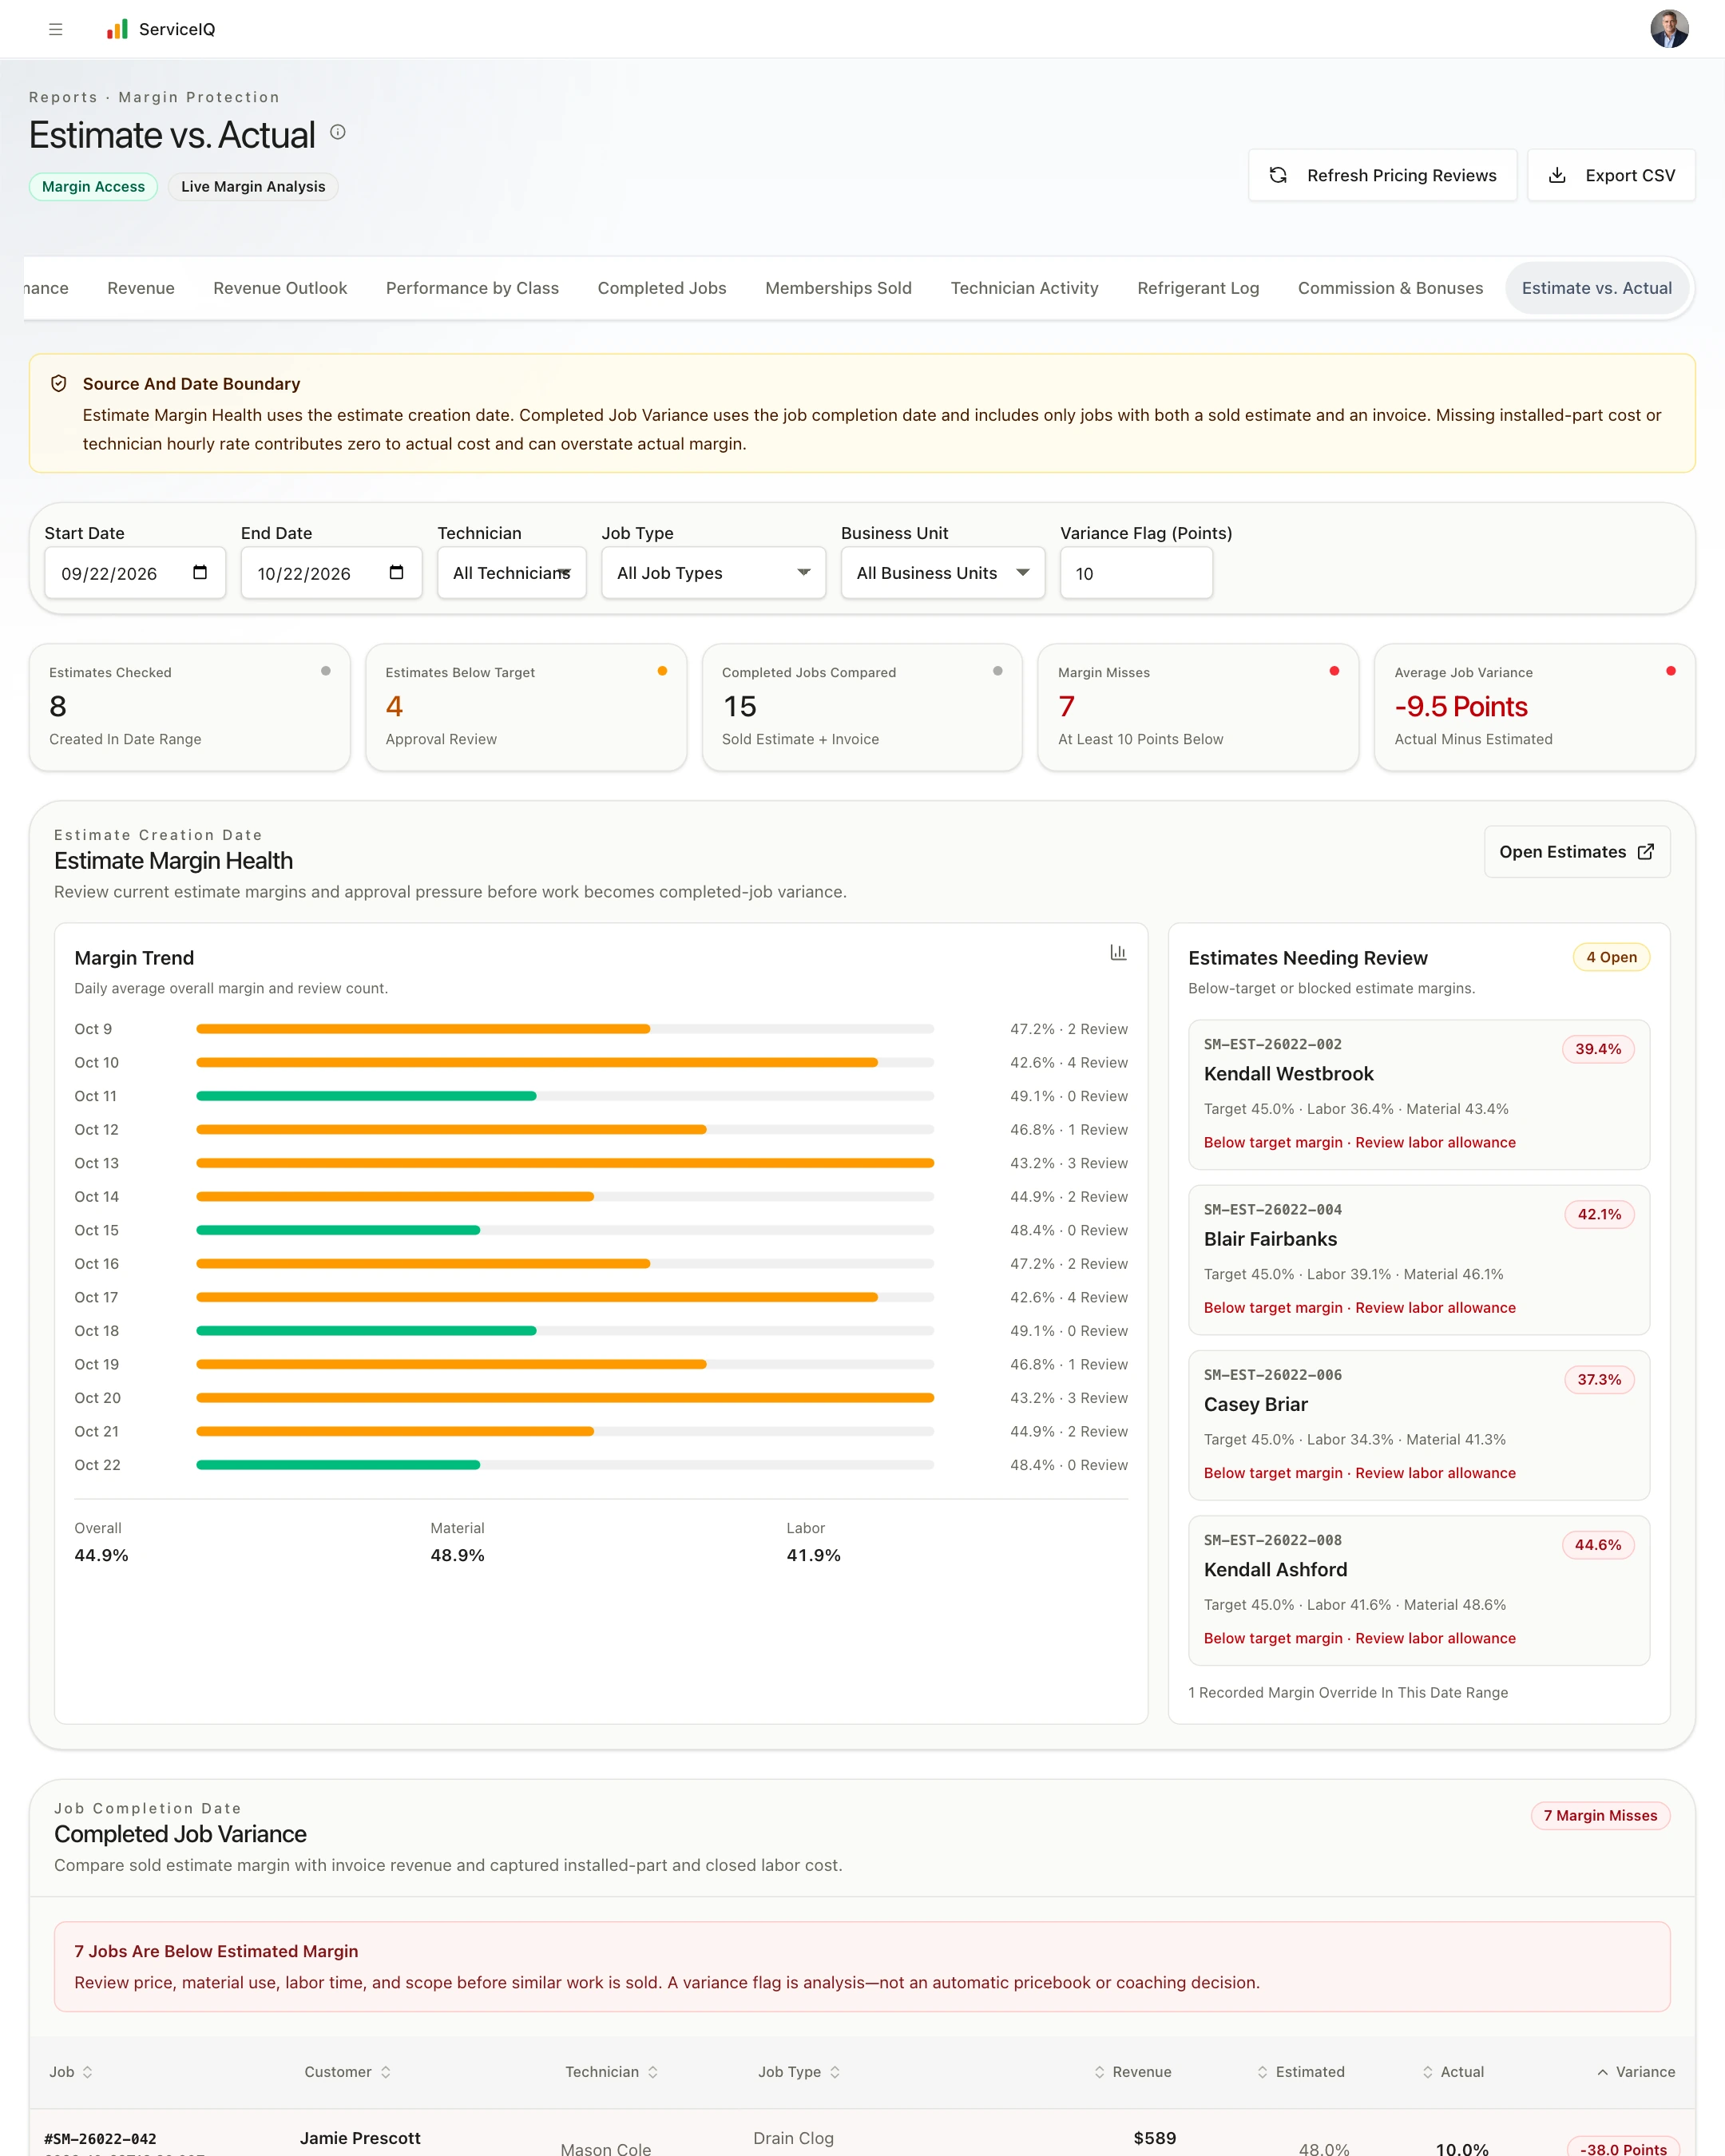Expand the All Job Types dropdown
Image resolution: width=1725 pixels, height=2156 pixels.
tap(713, 573)
